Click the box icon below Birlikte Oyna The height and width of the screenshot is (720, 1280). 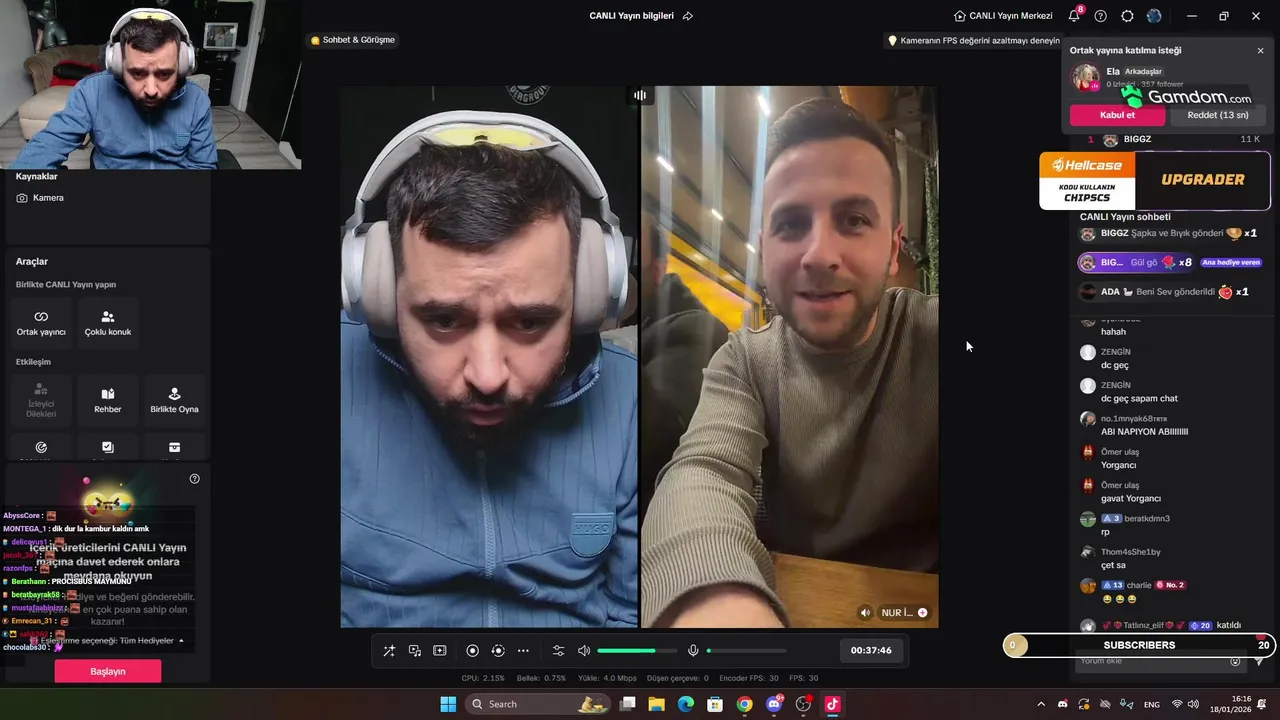(x=174, y=447)
